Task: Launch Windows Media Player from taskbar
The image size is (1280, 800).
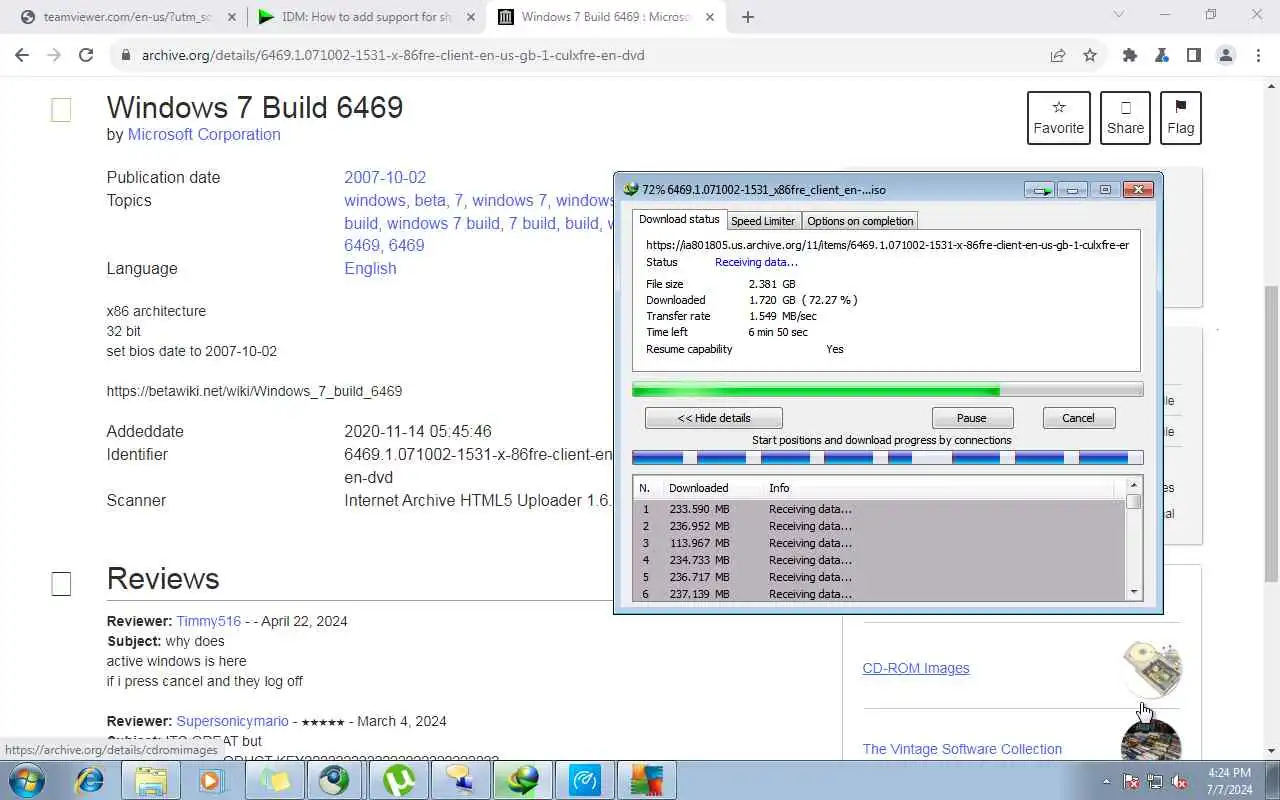Action: click(212, 780)
